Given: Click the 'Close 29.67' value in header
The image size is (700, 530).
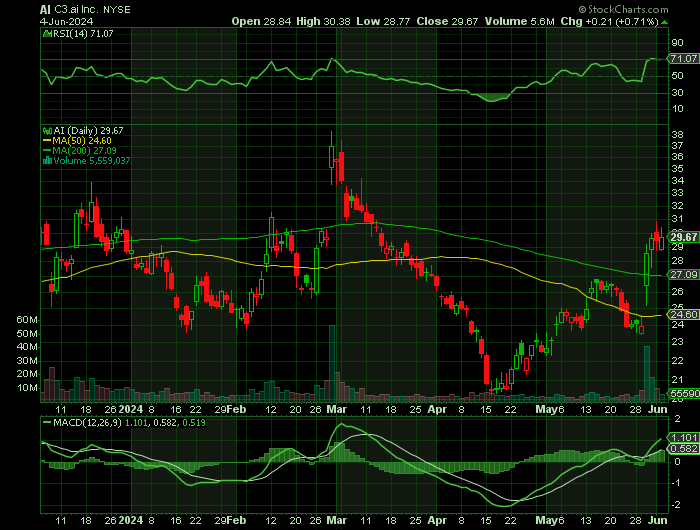Looking at the screenshot, I should tap(447, 21).
